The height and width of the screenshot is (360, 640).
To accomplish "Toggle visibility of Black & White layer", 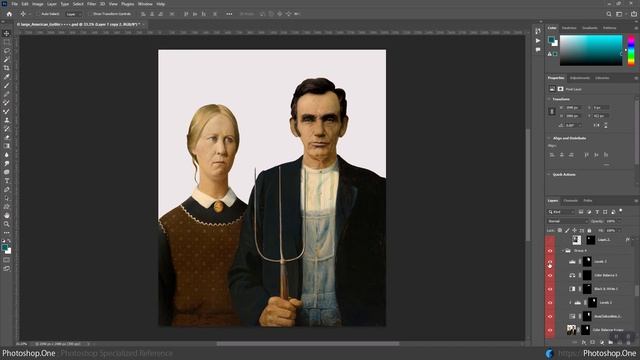I will [550, 289].
